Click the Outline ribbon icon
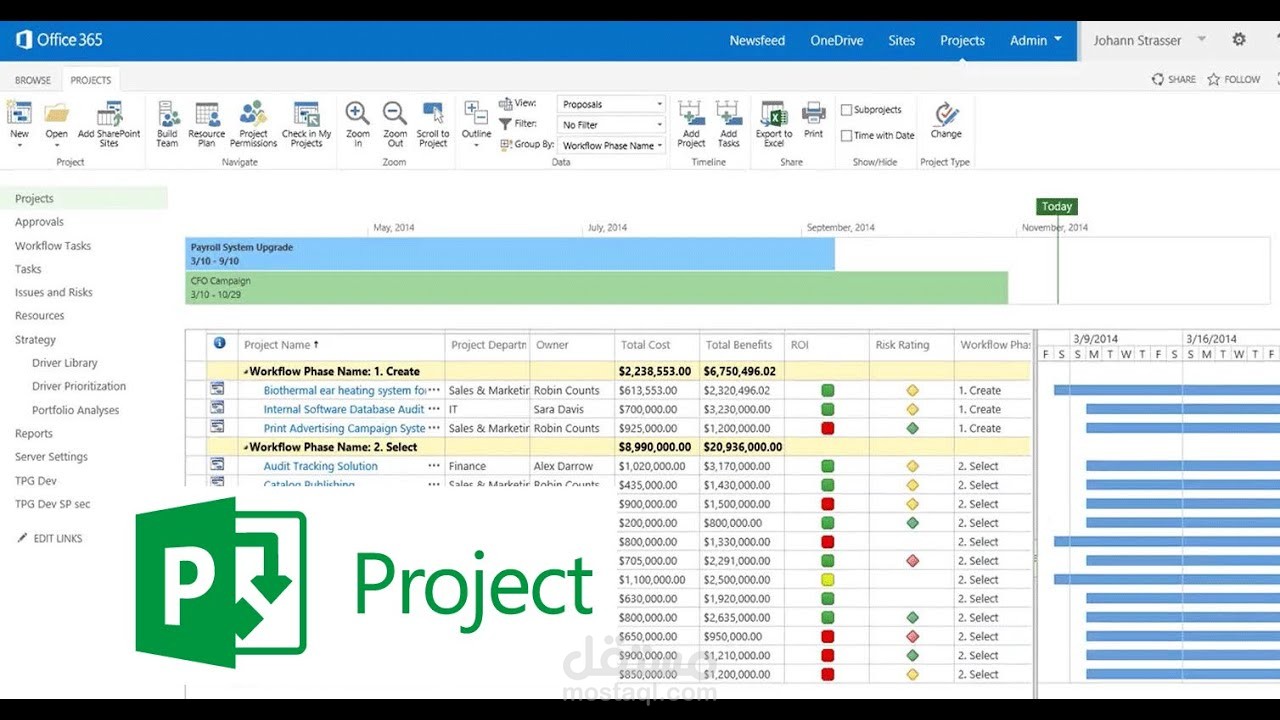The height and width of the screenshot is (720, 1280). point(476,113)
